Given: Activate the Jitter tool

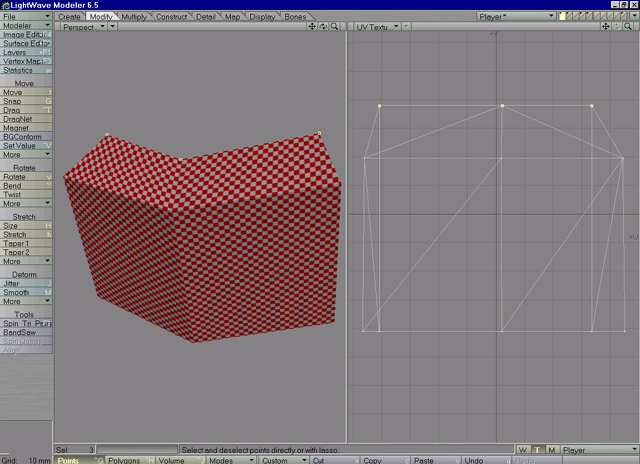Looking at the screenshot, I should (x=26, y=283).
